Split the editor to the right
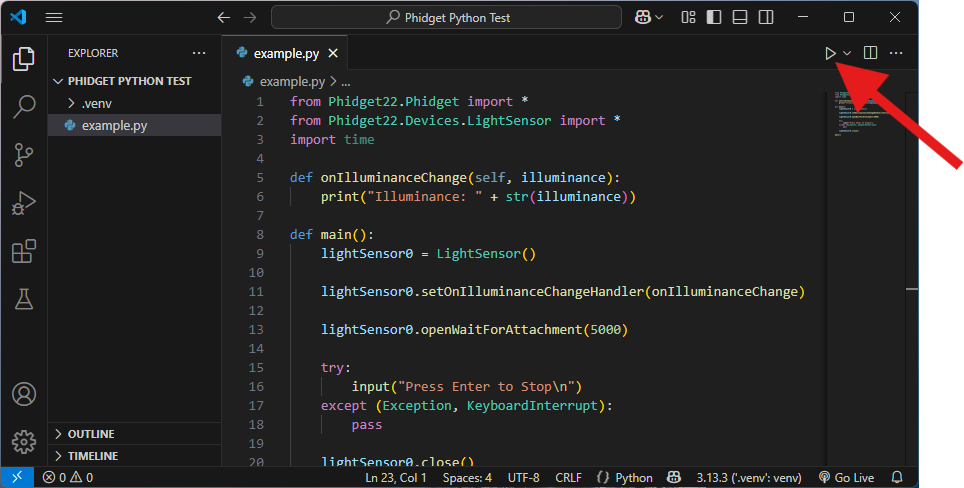964x488 pixels. (x=871, y=53)
